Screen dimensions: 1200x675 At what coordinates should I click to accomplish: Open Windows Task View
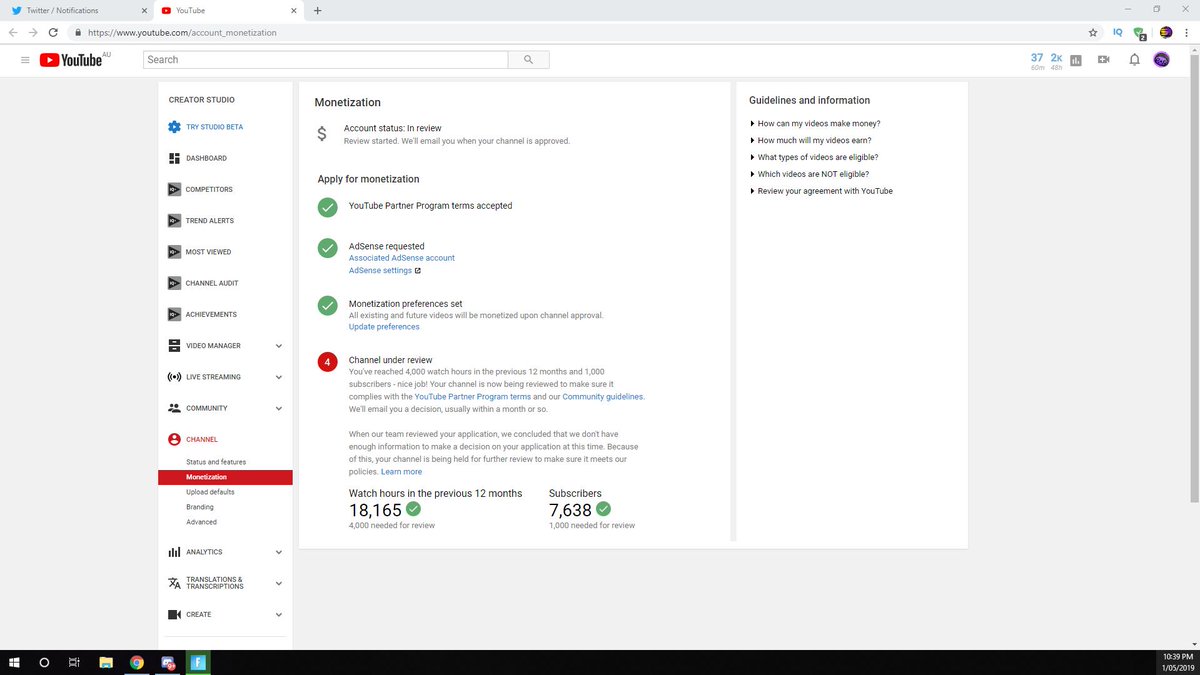coord(74,662)
